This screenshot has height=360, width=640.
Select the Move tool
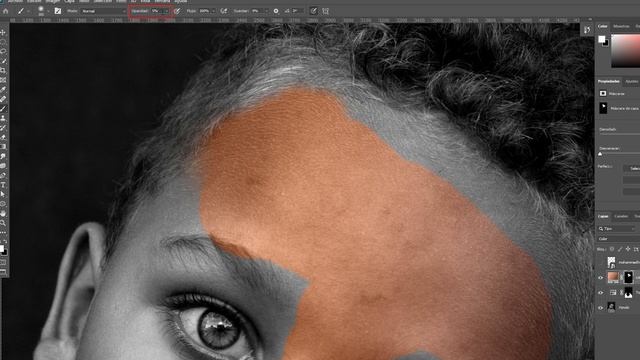coord(3,32)
